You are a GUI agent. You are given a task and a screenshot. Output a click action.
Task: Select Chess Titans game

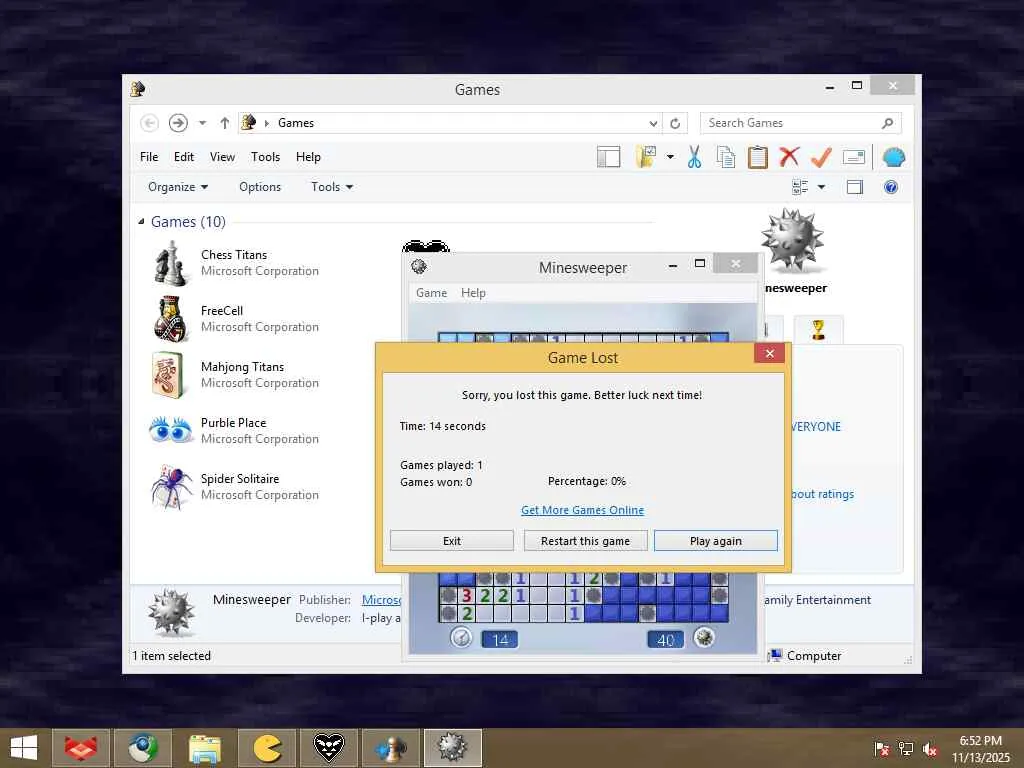235,263
